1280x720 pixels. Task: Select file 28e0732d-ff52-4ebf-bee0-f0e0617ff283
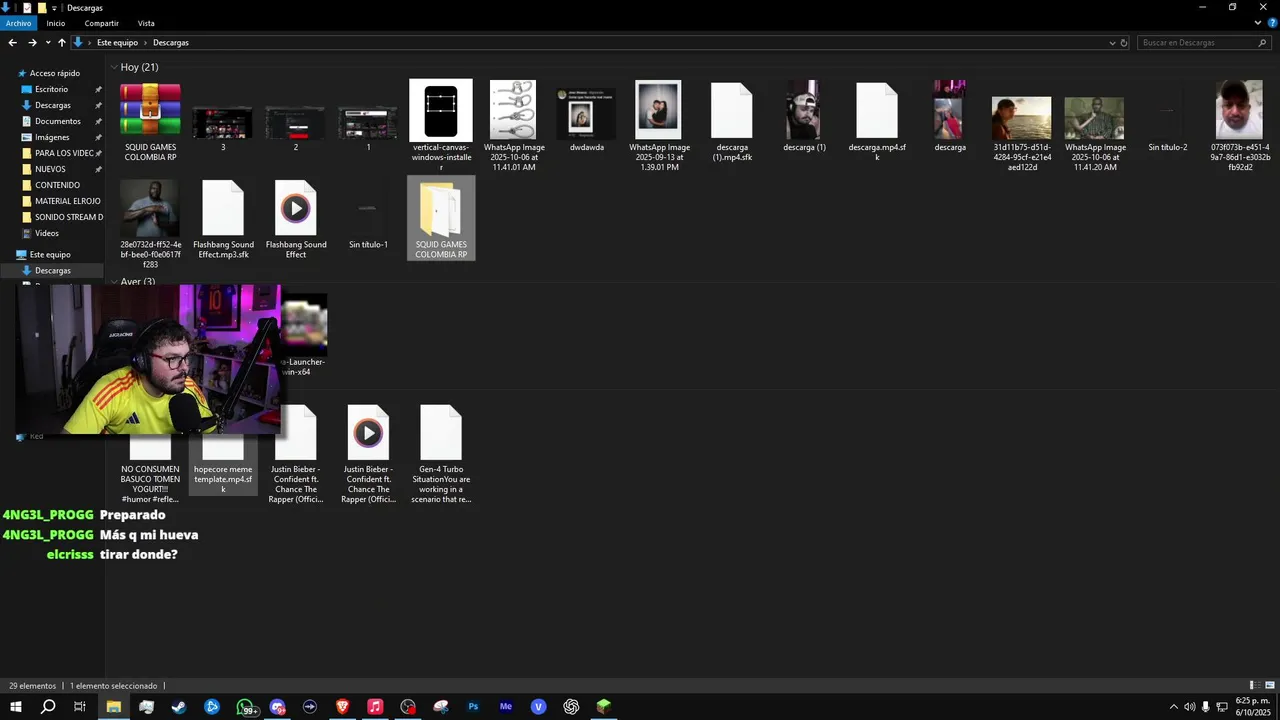[150, 224]
